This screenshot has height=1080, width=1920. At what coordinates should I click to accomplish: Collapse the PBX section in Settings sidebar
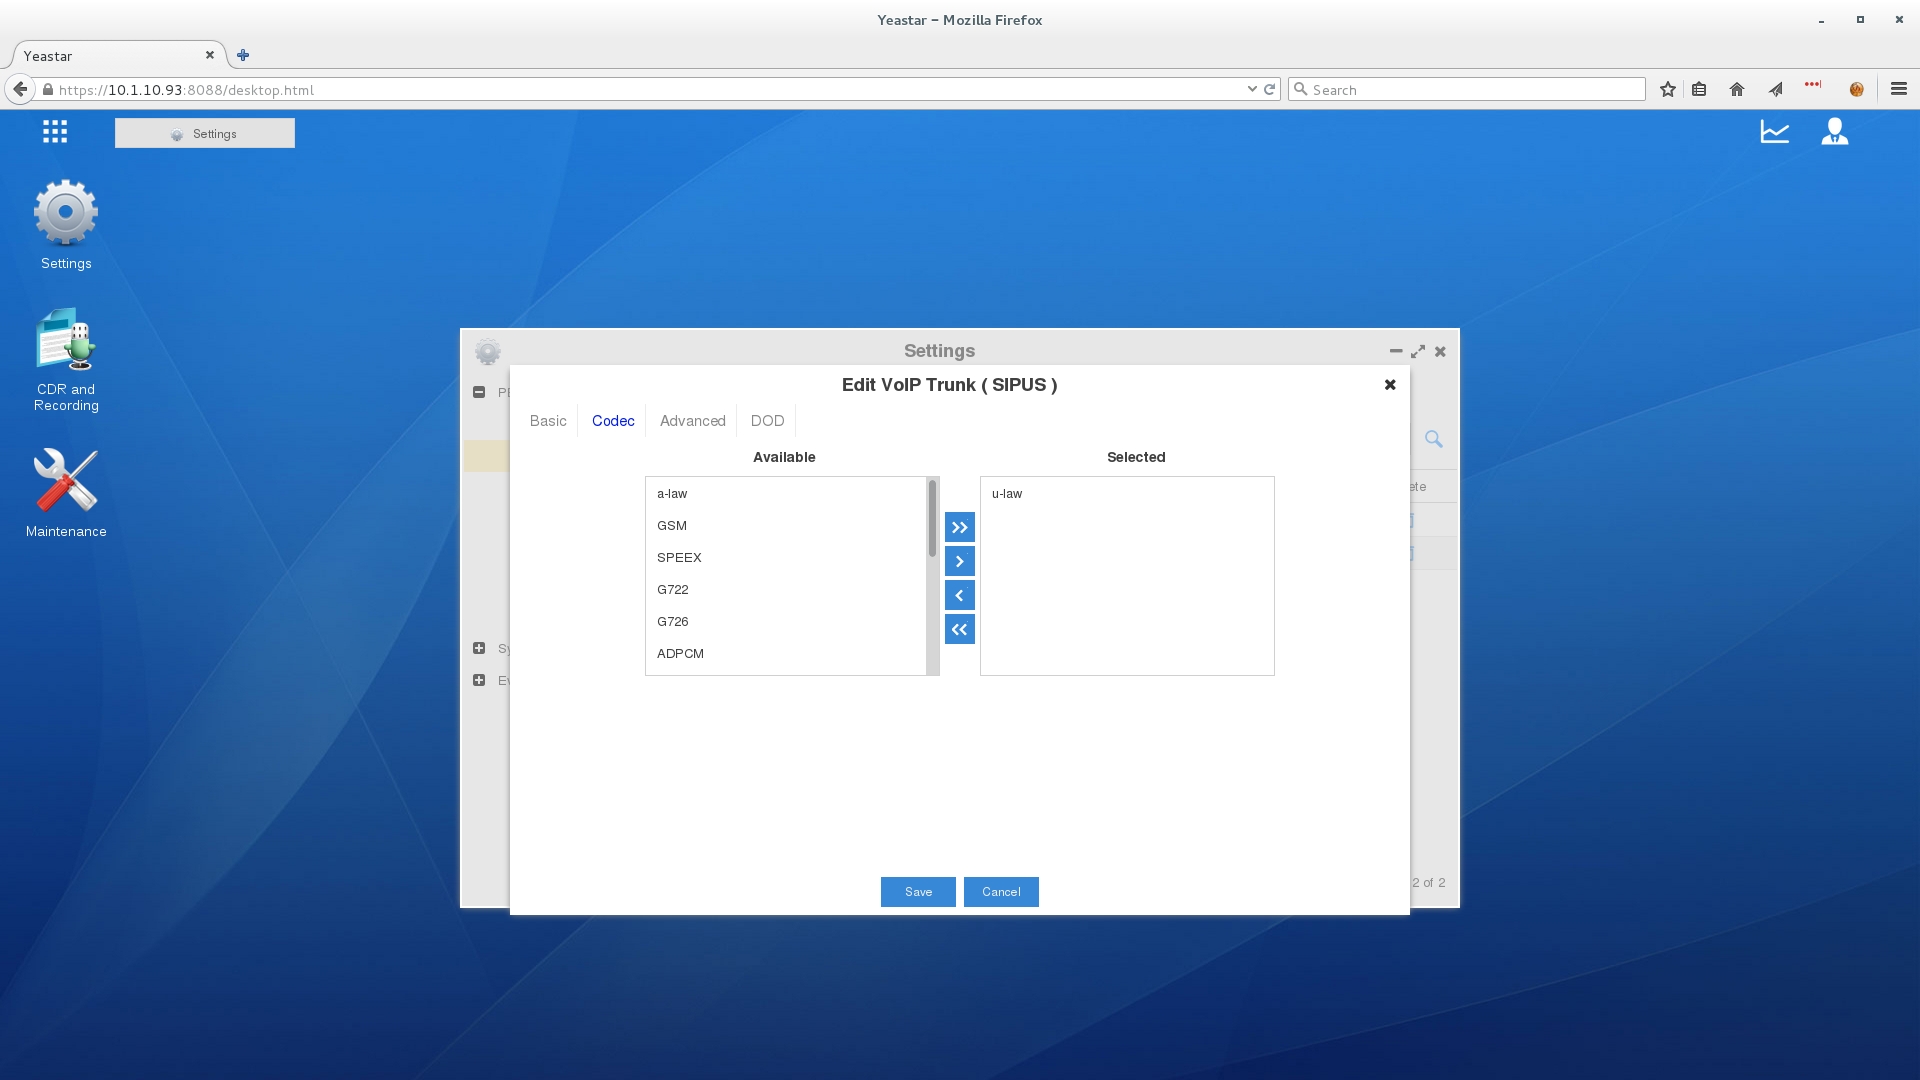(x=479, y=392)
